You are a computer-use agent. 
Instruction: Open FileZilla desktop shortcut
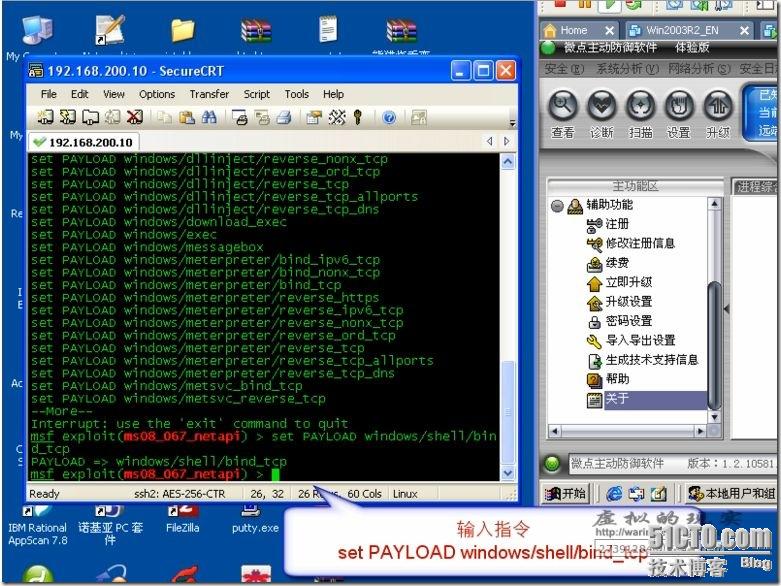pos(183,519)
